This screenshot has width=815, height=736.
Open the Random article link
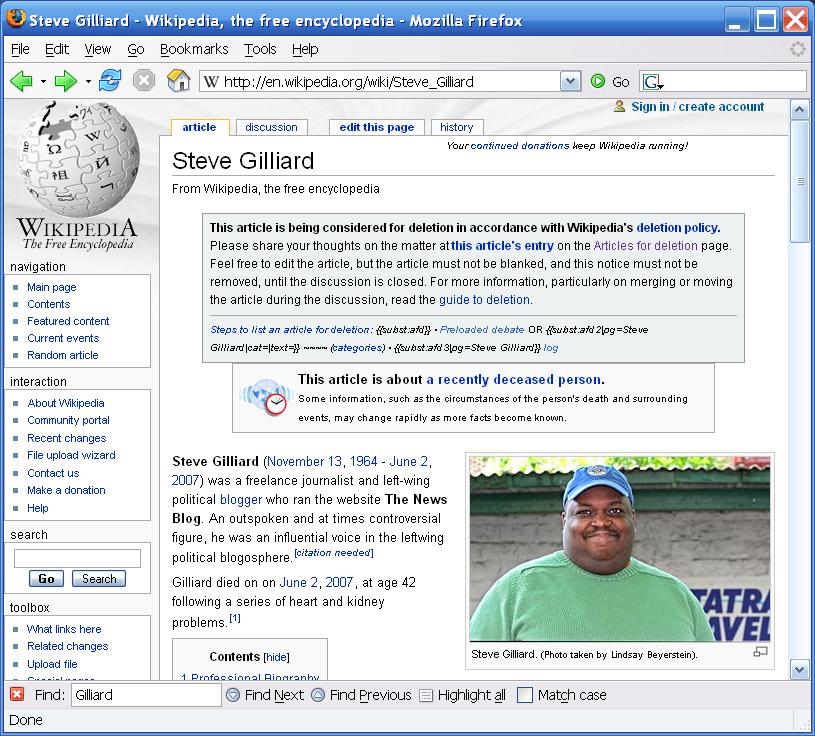62,356
